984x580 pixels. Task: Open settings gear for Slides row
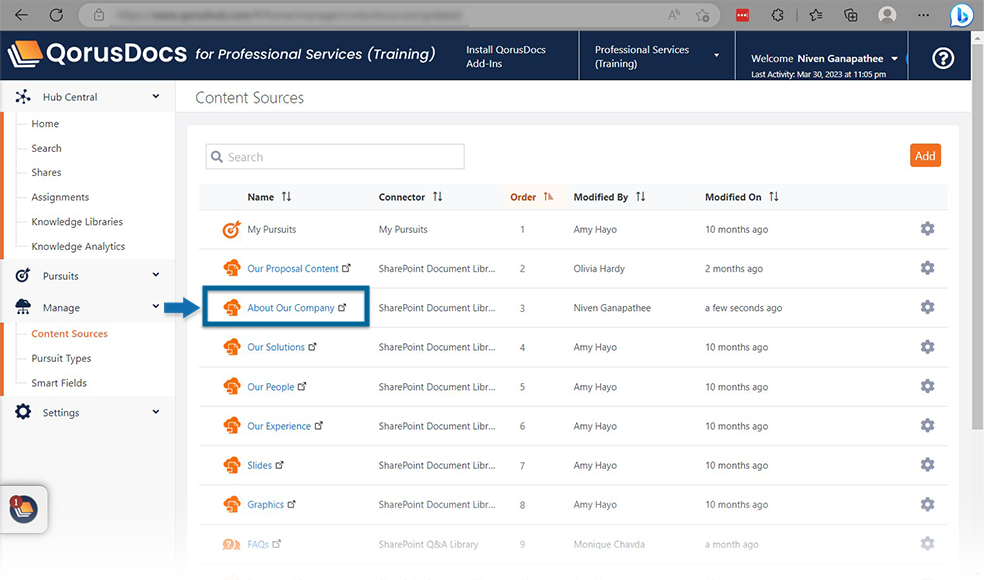tap(928, 465)
